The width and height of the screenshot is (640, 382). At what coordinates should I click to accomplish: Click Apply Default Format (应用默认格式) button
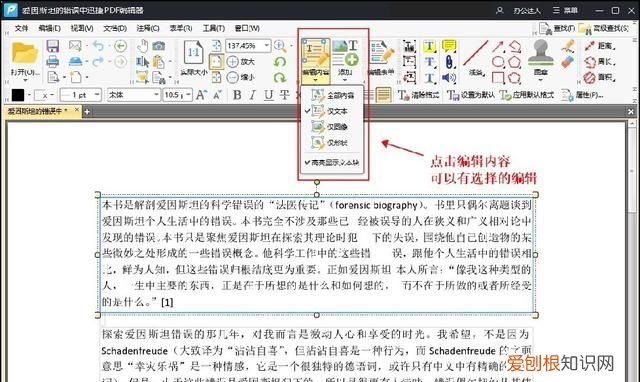pos(527,95)
